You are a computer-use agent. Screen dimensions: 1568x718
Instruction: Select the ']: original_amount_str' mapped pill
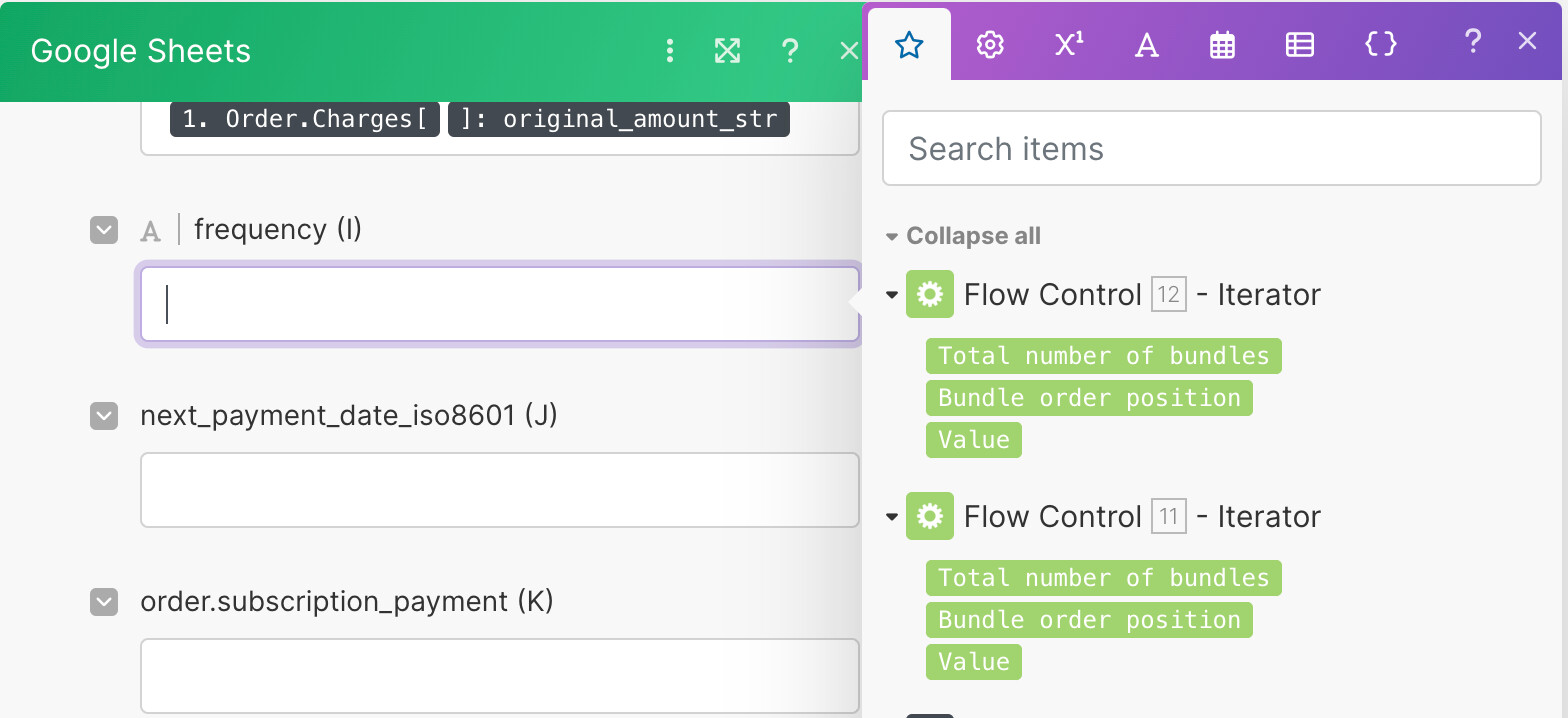tap(619, 119)
